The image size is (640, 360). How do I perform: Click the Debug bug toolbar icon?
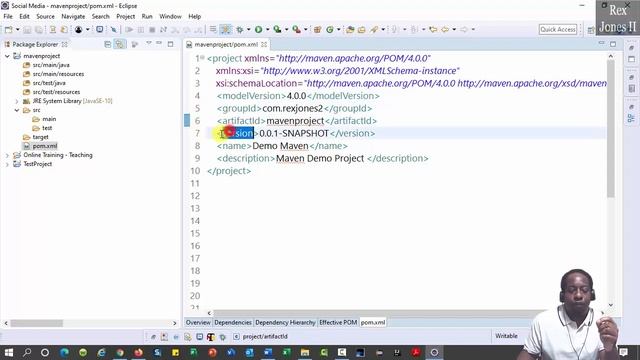(x=240, y=29)
